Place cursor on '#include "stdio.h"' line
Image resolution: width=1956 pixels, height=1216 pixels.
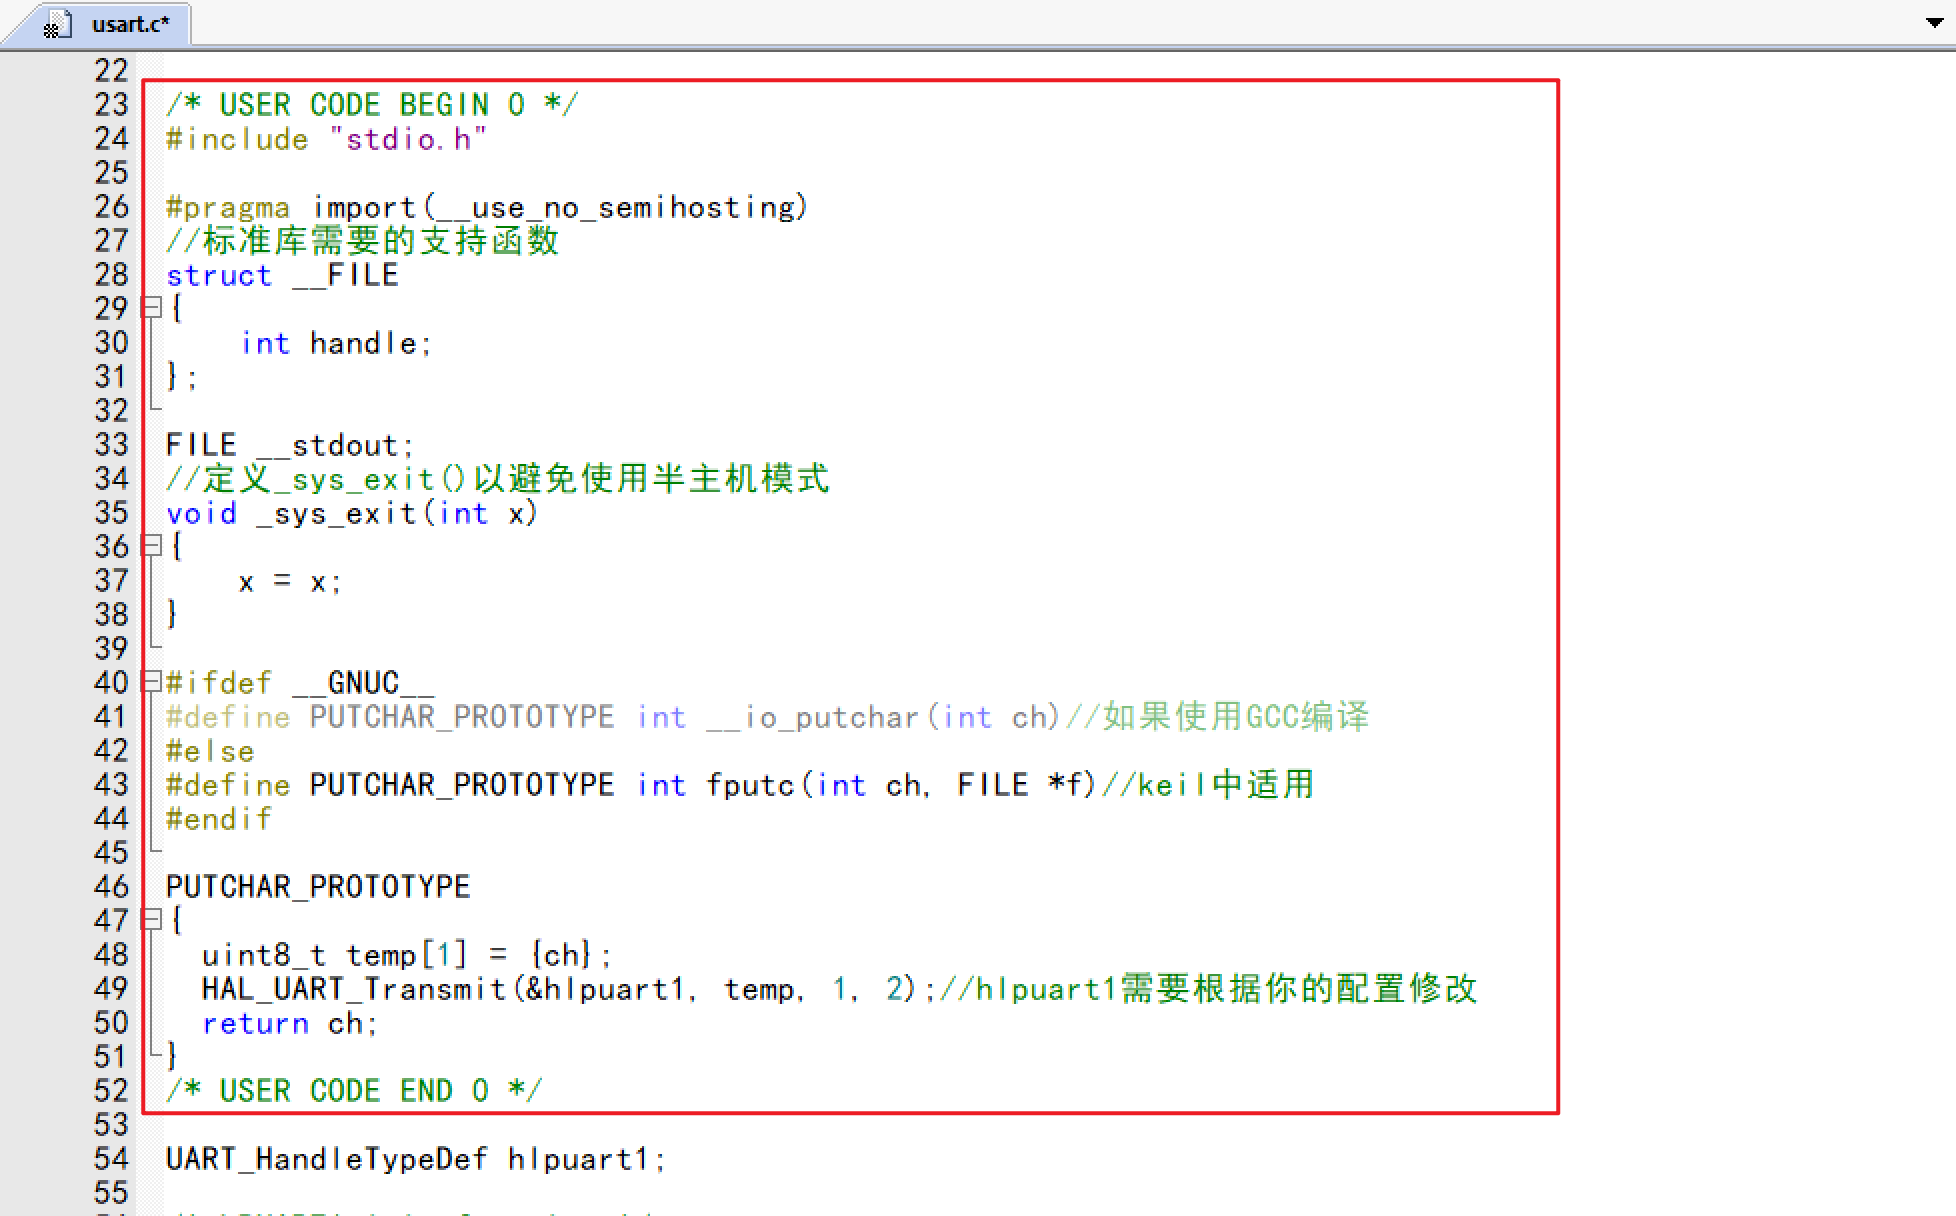click(326, 139)
